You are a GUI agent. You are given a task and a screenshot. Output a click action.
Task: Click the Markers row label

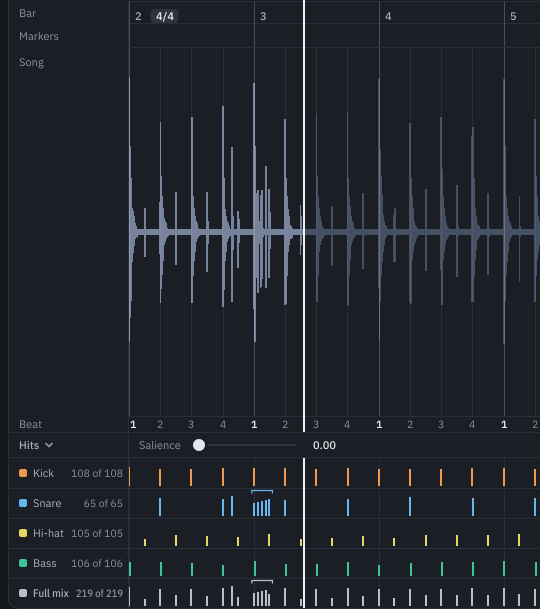[39, 36]
